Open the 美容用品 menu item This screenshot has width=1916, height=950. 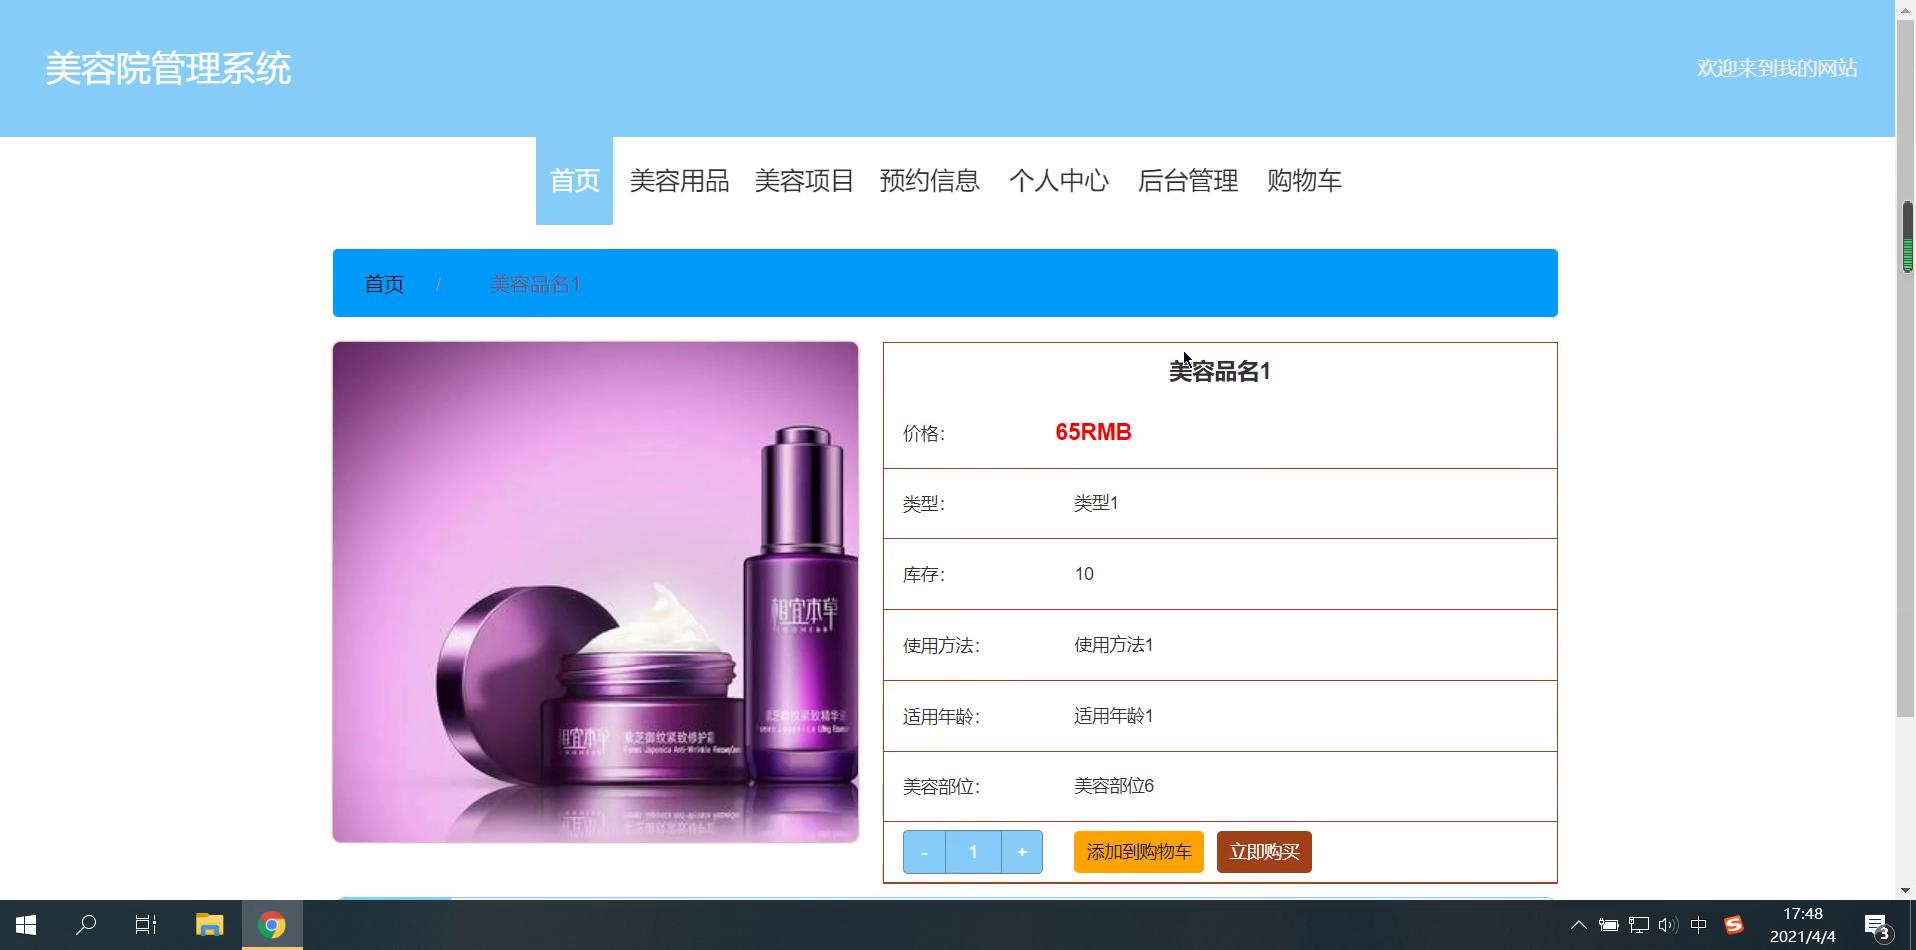click(x=679, y=181)
